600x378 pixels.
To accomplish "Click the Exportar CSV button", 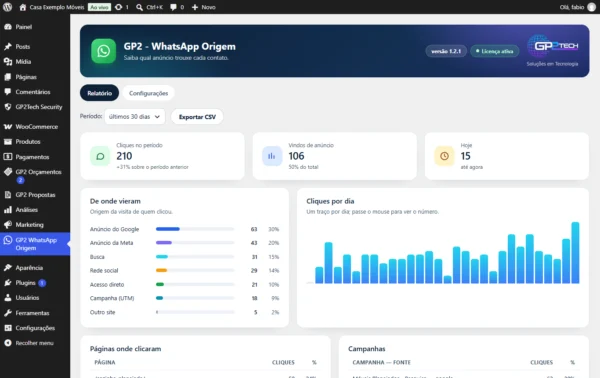I will coord(197,117).
